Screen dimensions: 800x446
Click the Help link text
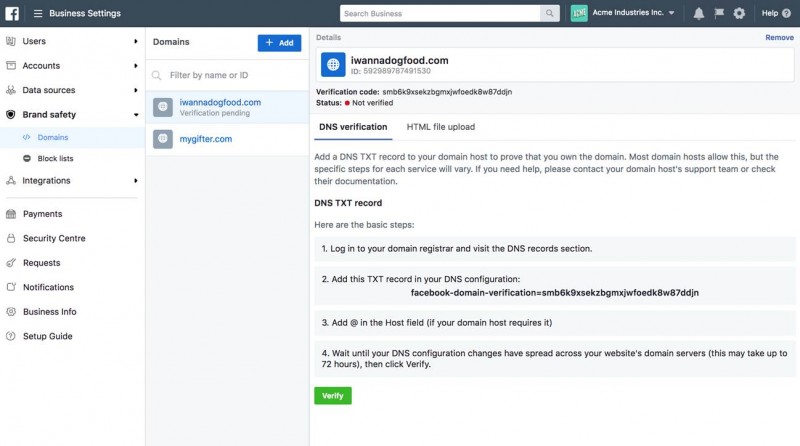tap(769, 13)
